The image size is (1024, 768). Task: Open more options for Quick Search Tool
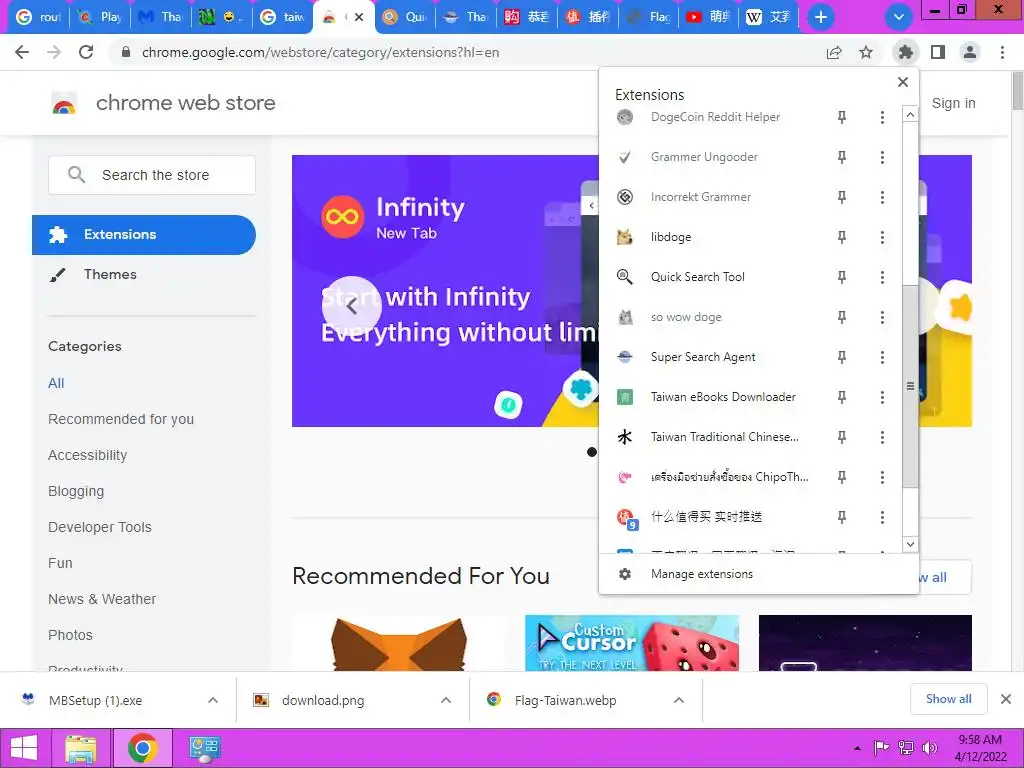[x=882, y=278]
